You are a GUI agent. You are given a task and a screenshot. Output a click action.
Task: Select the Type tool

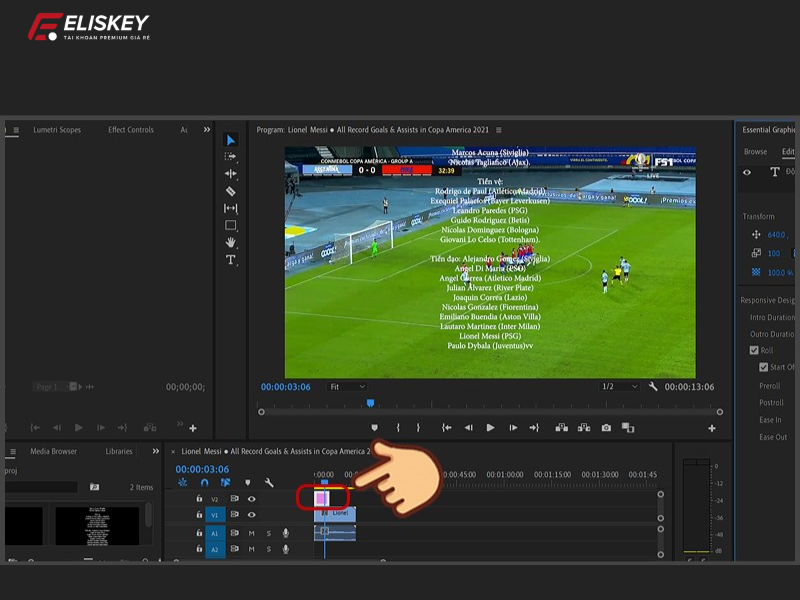click(x=230, y=259)
